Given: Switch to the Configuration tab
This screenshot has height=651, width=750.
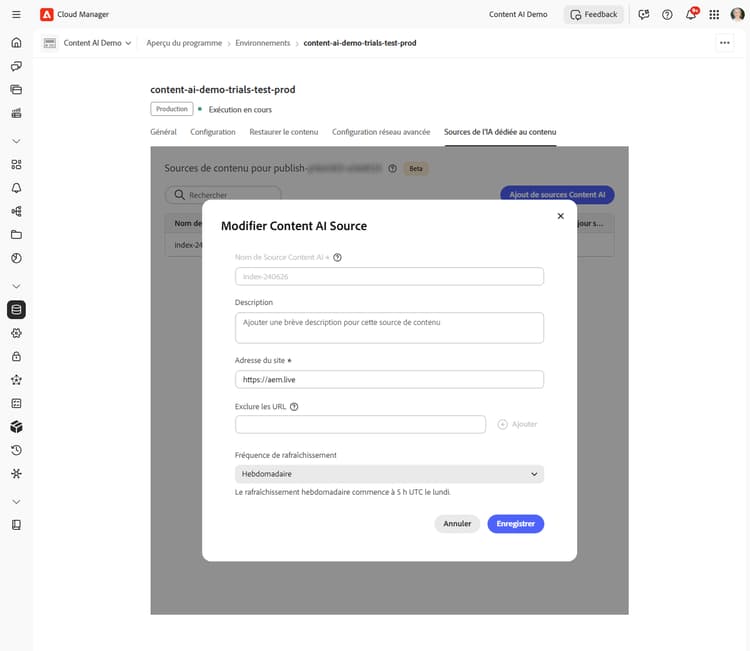Looking at the screenshot, I should (x=213, y=132).
